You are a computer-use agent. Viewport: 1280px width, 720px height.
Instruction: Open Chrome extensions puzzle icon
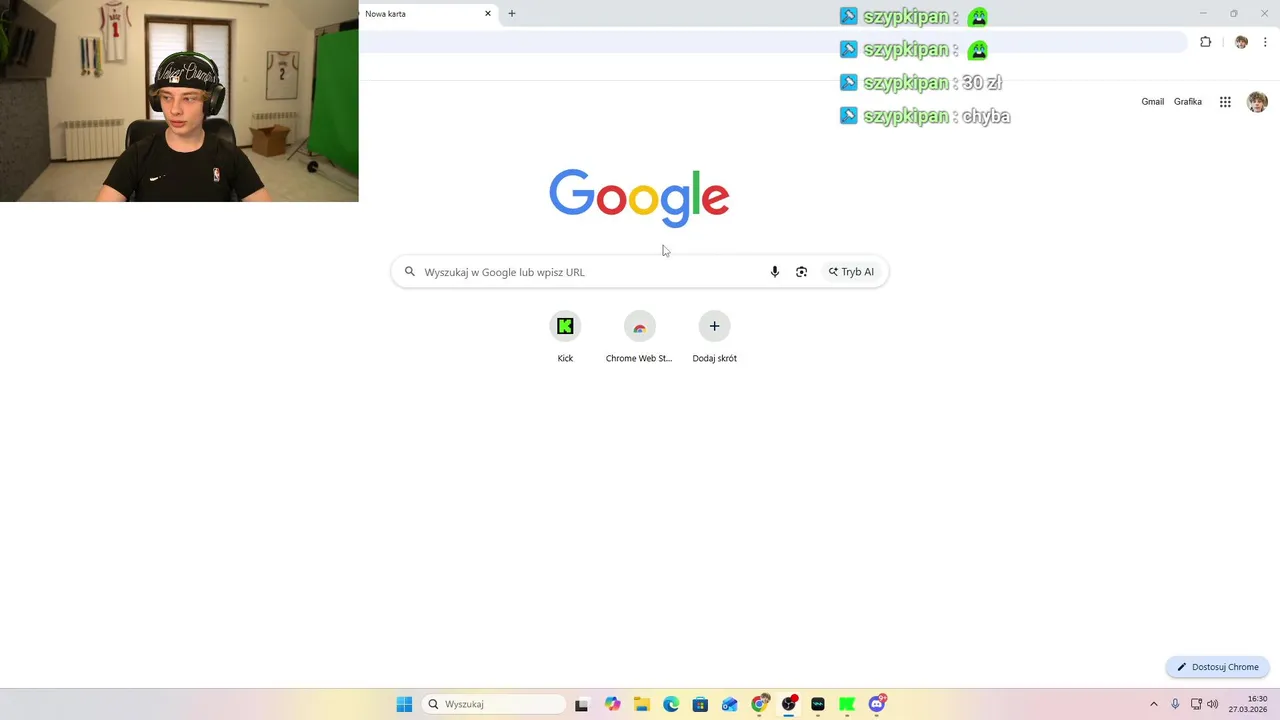(x=1205, y=42)
